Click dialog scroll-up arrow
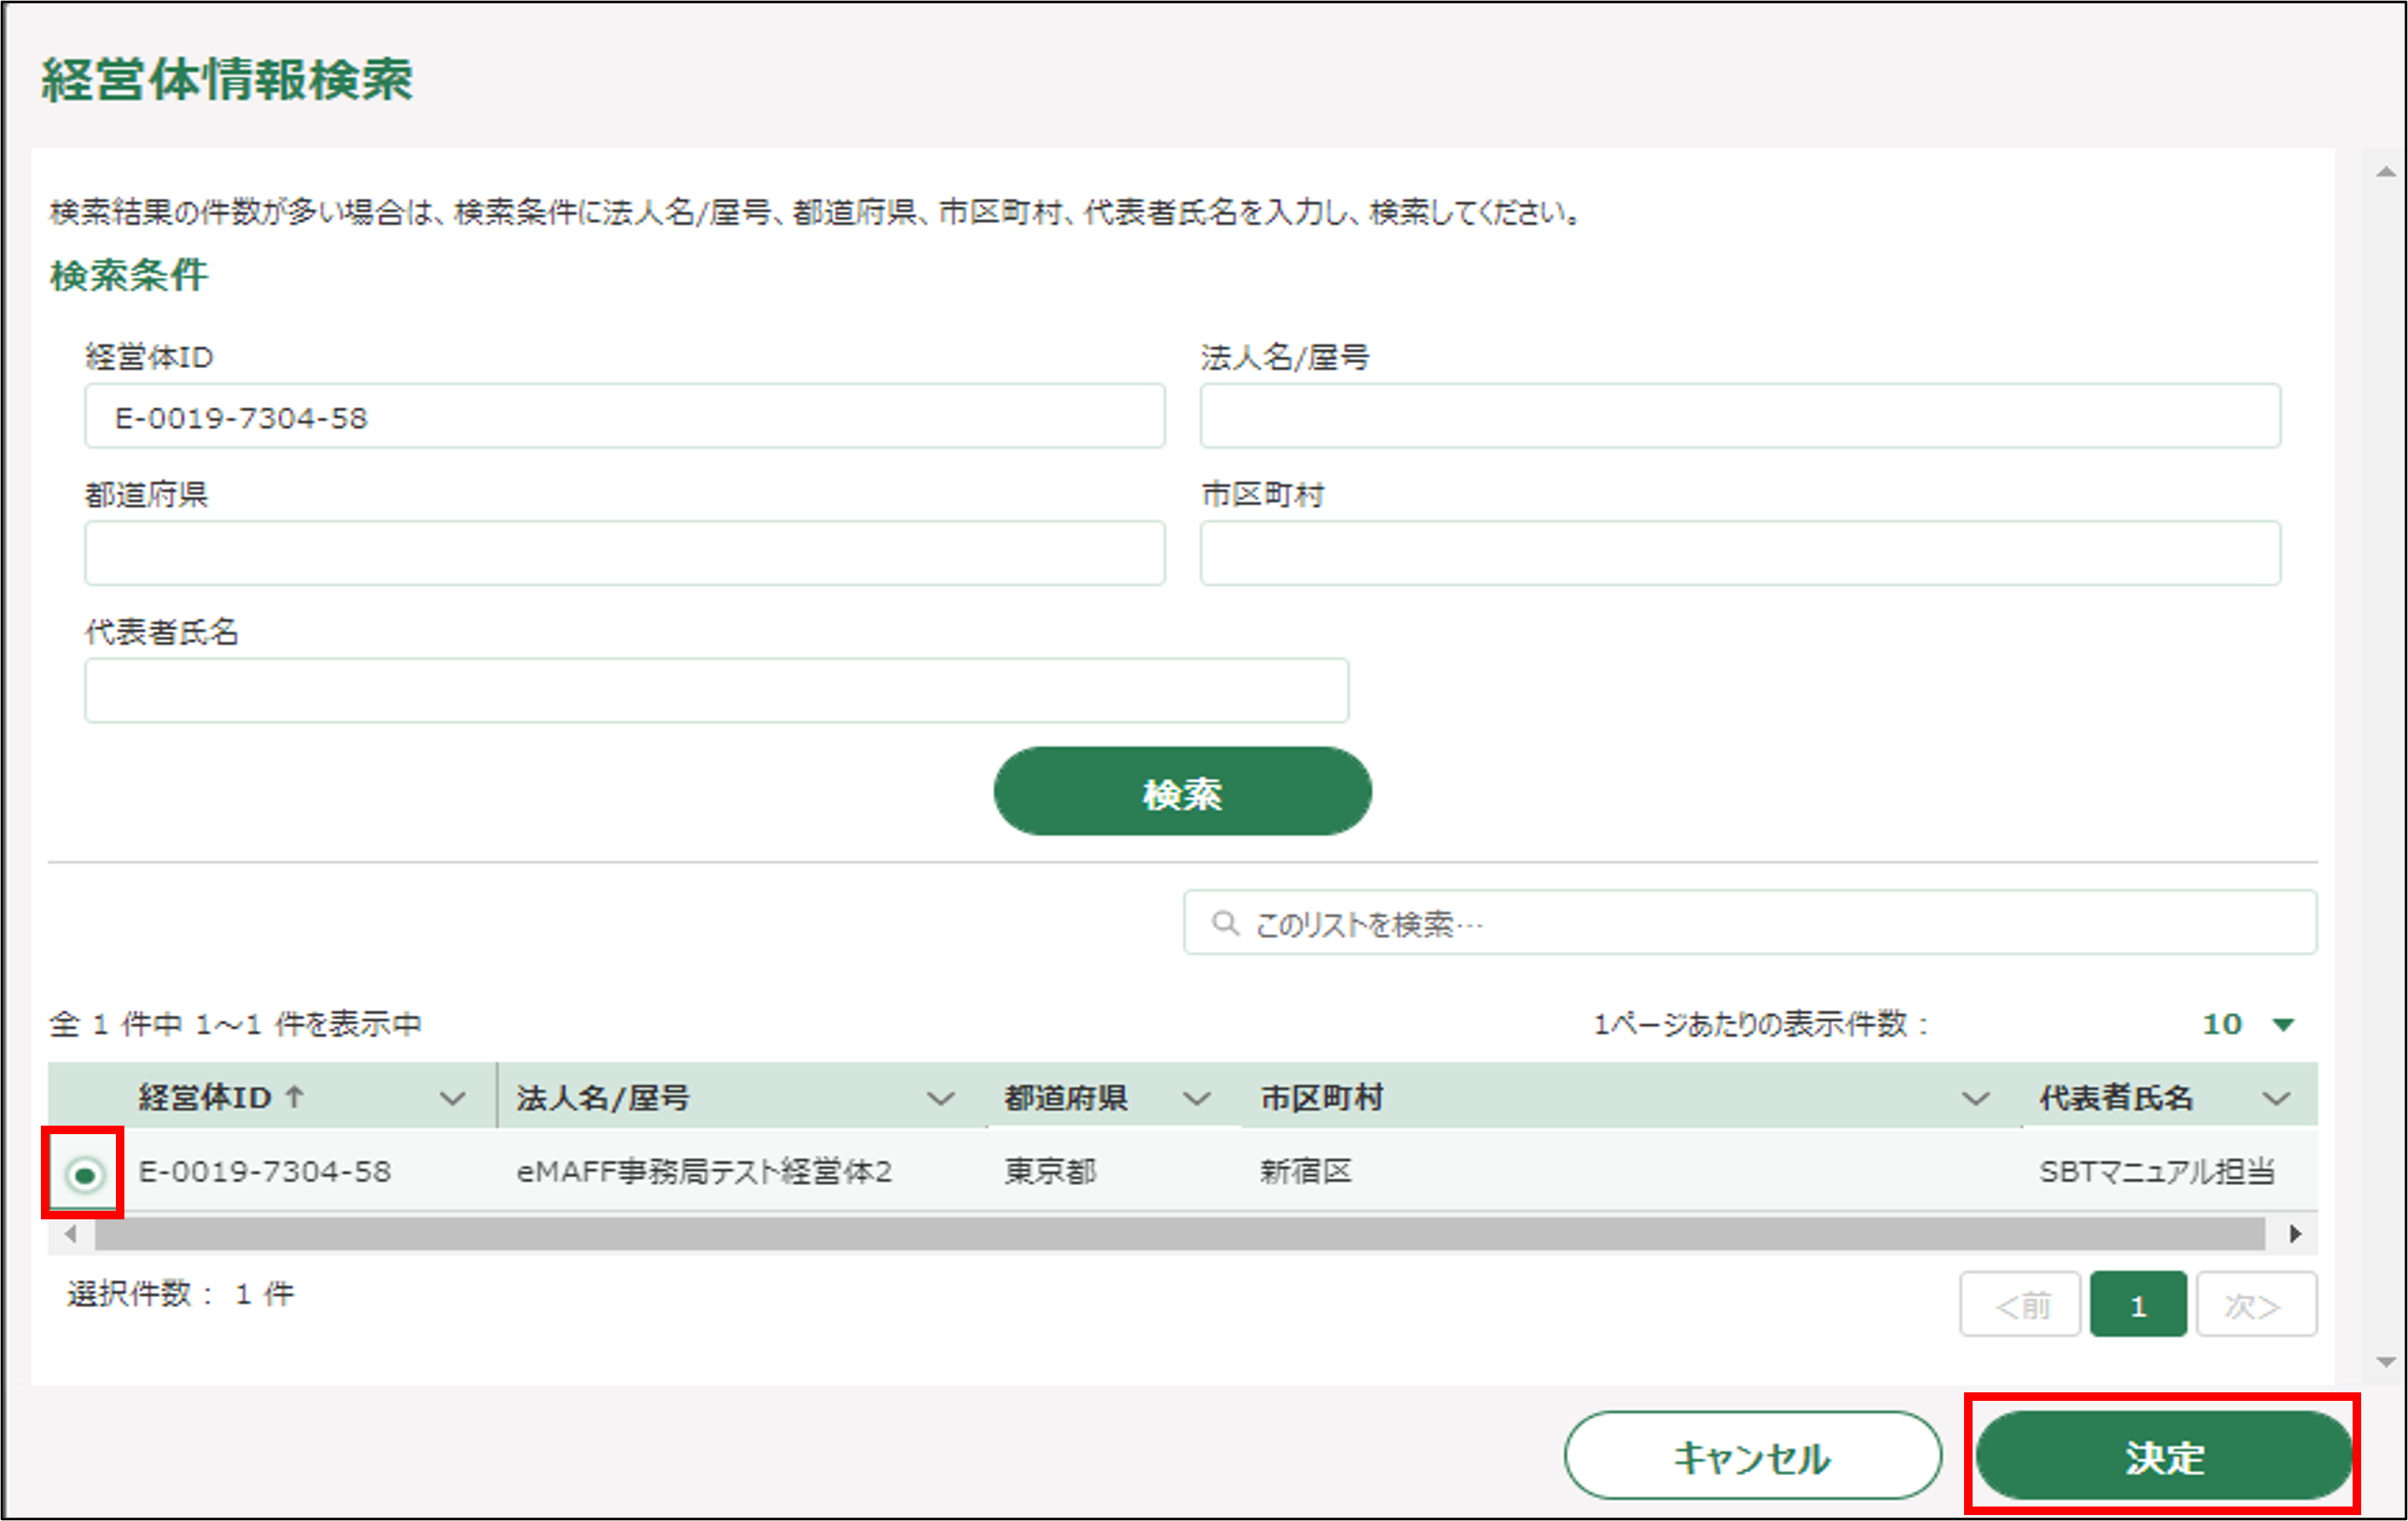This screenshot has height=1521, width=2408. coord(2386,173)
